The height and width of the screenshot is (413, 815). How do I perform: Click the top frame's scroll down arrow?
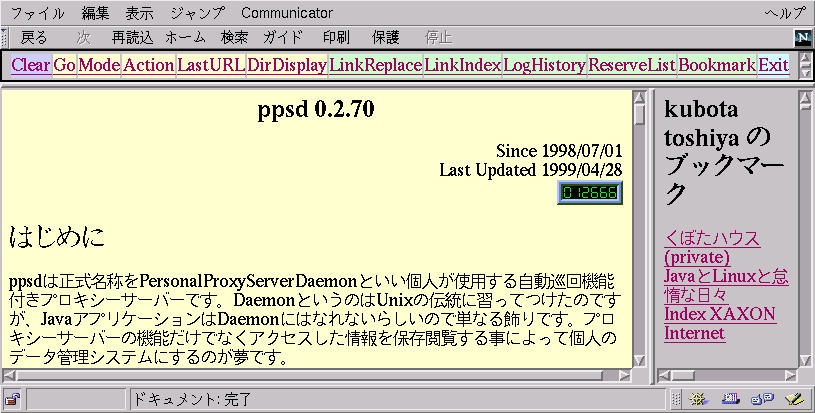pyautogui.click(x=806, y=73)
